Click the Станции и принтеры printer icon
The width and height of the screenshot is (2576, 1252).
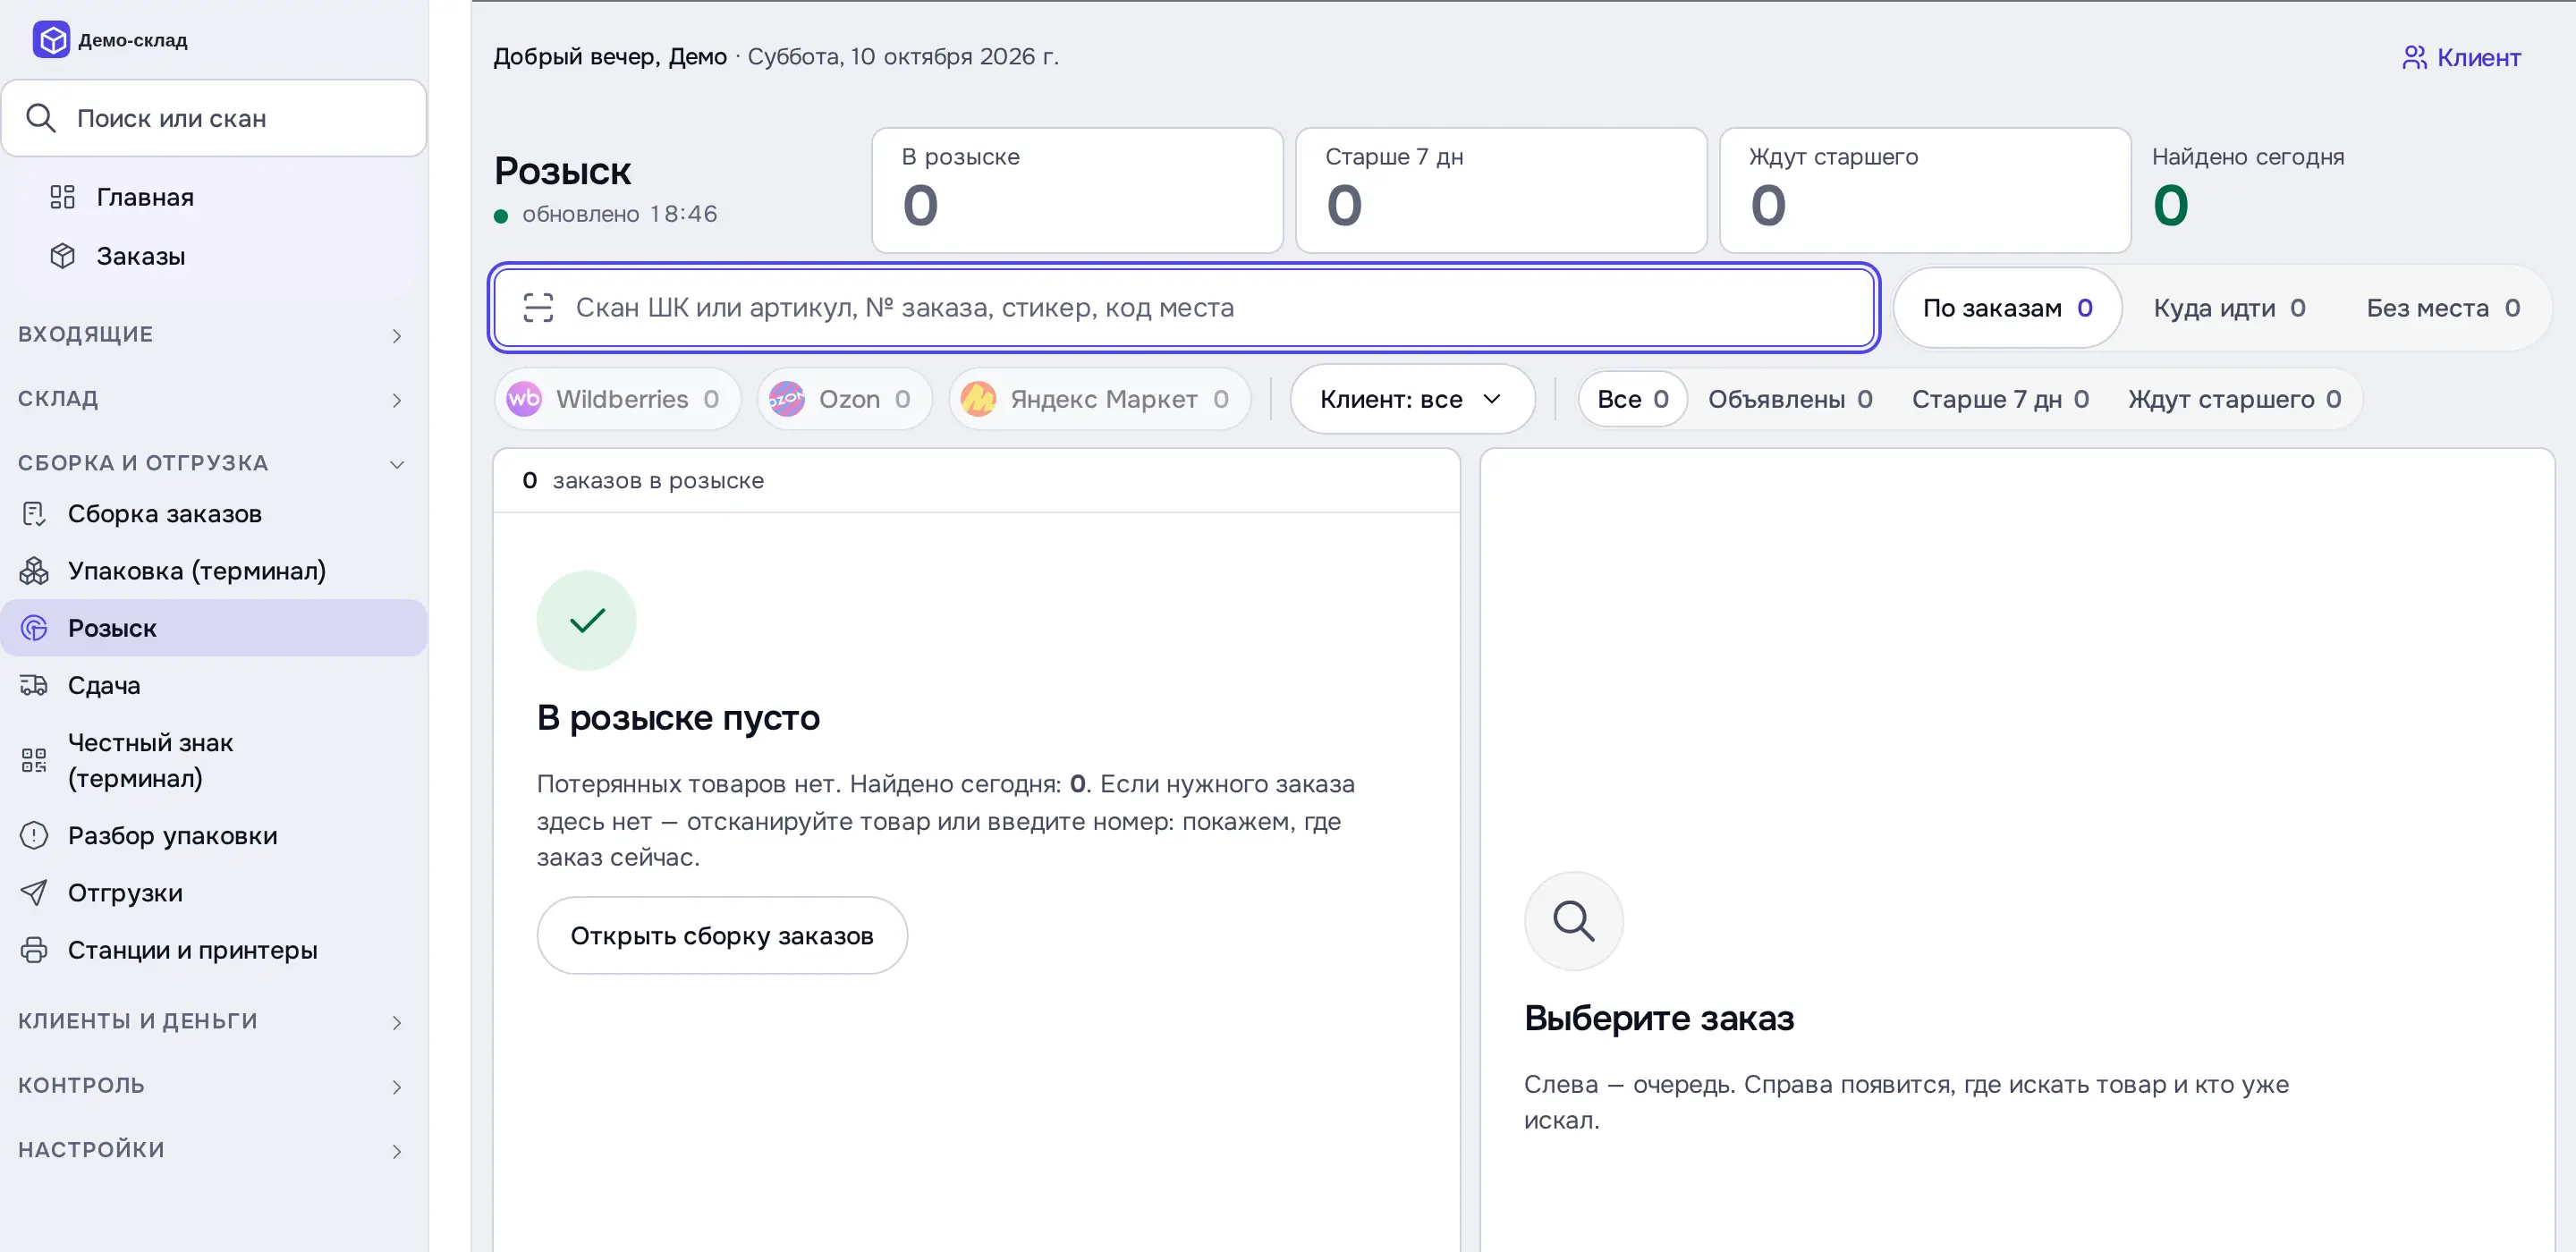click(x=34, y=949)
